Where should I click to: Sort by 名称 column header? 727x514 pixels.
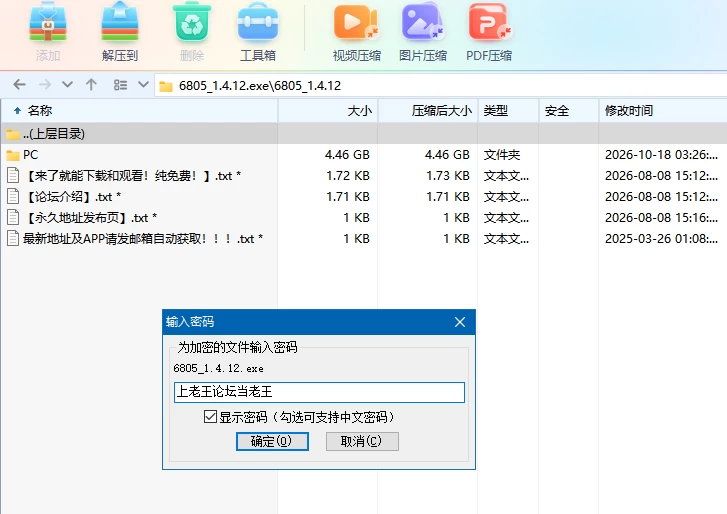[139, 111]
